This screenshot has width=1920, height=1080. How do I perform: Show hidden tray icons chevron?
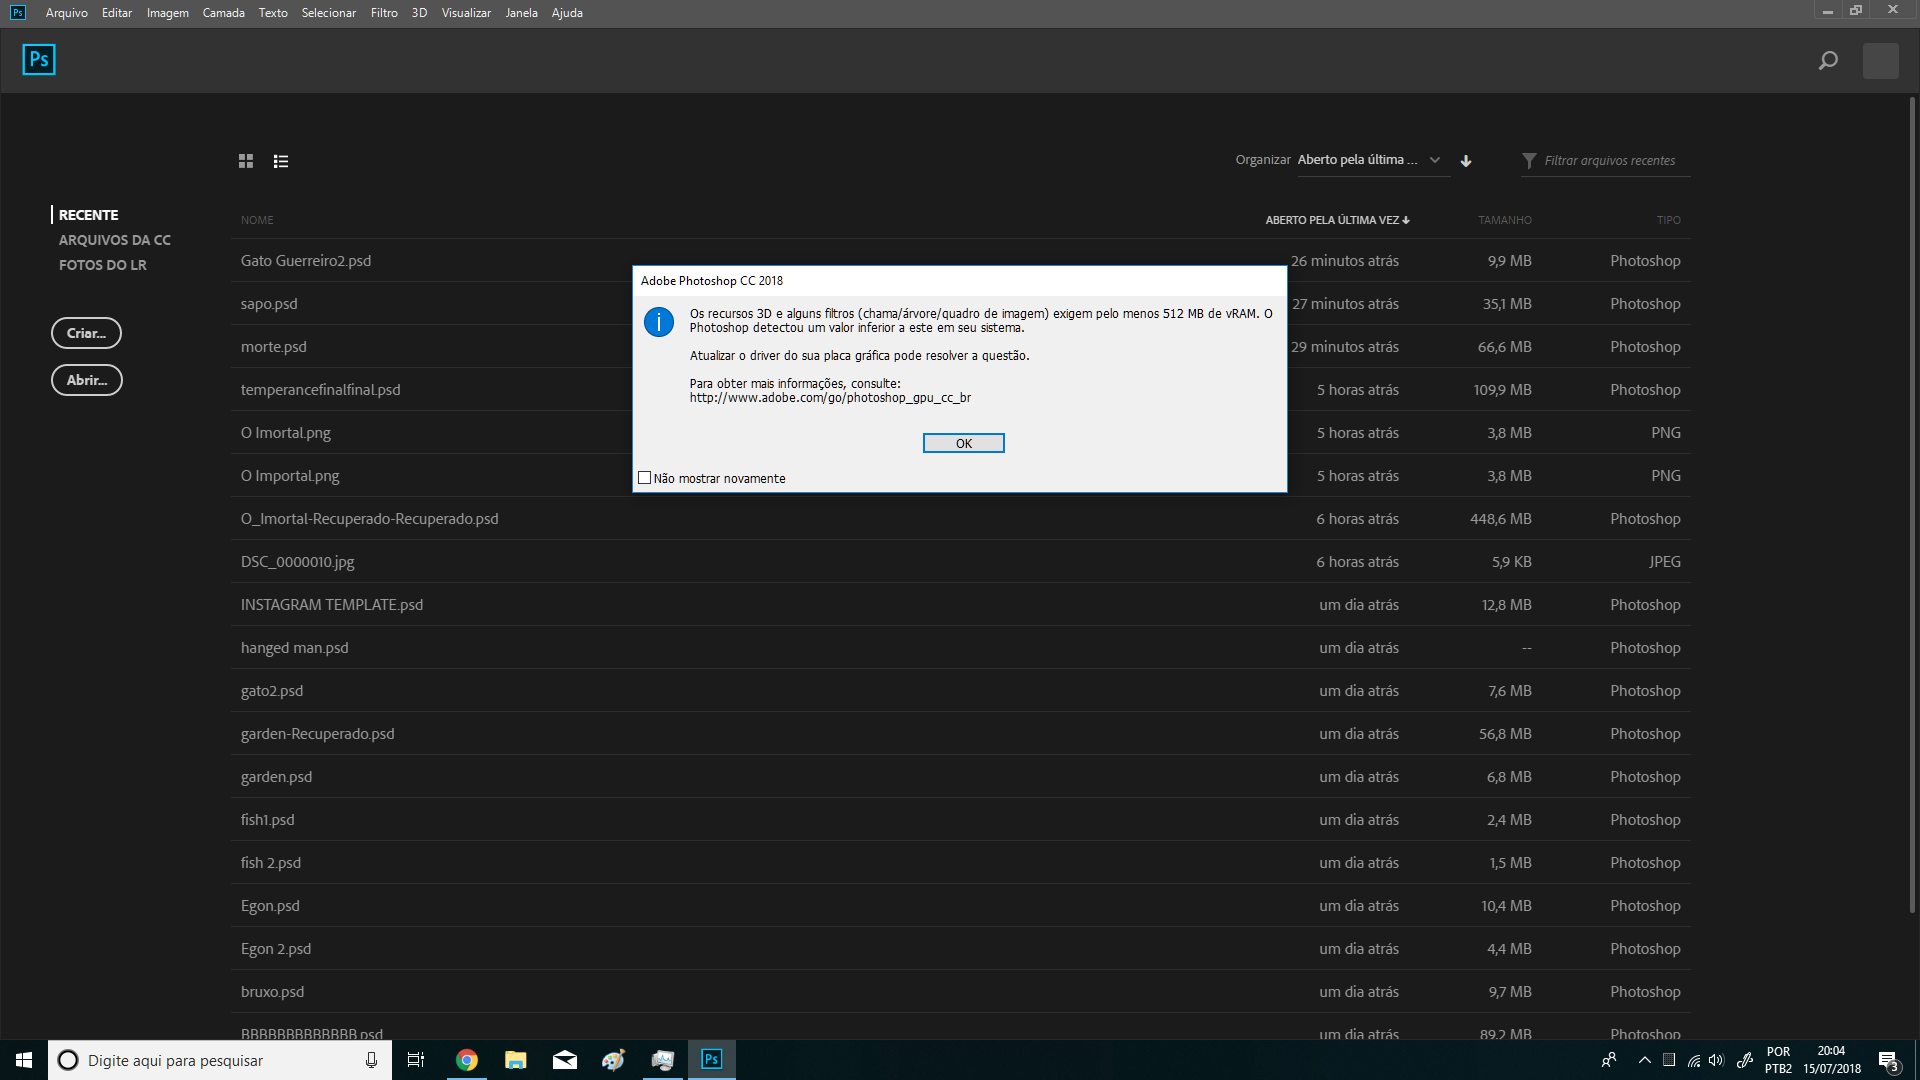point(1645,1060)
